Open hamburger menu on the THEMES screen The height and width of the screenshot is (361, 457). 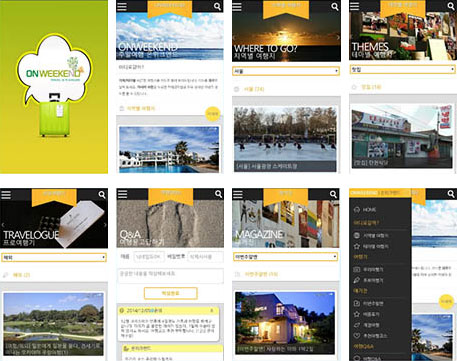coord(354,6)
